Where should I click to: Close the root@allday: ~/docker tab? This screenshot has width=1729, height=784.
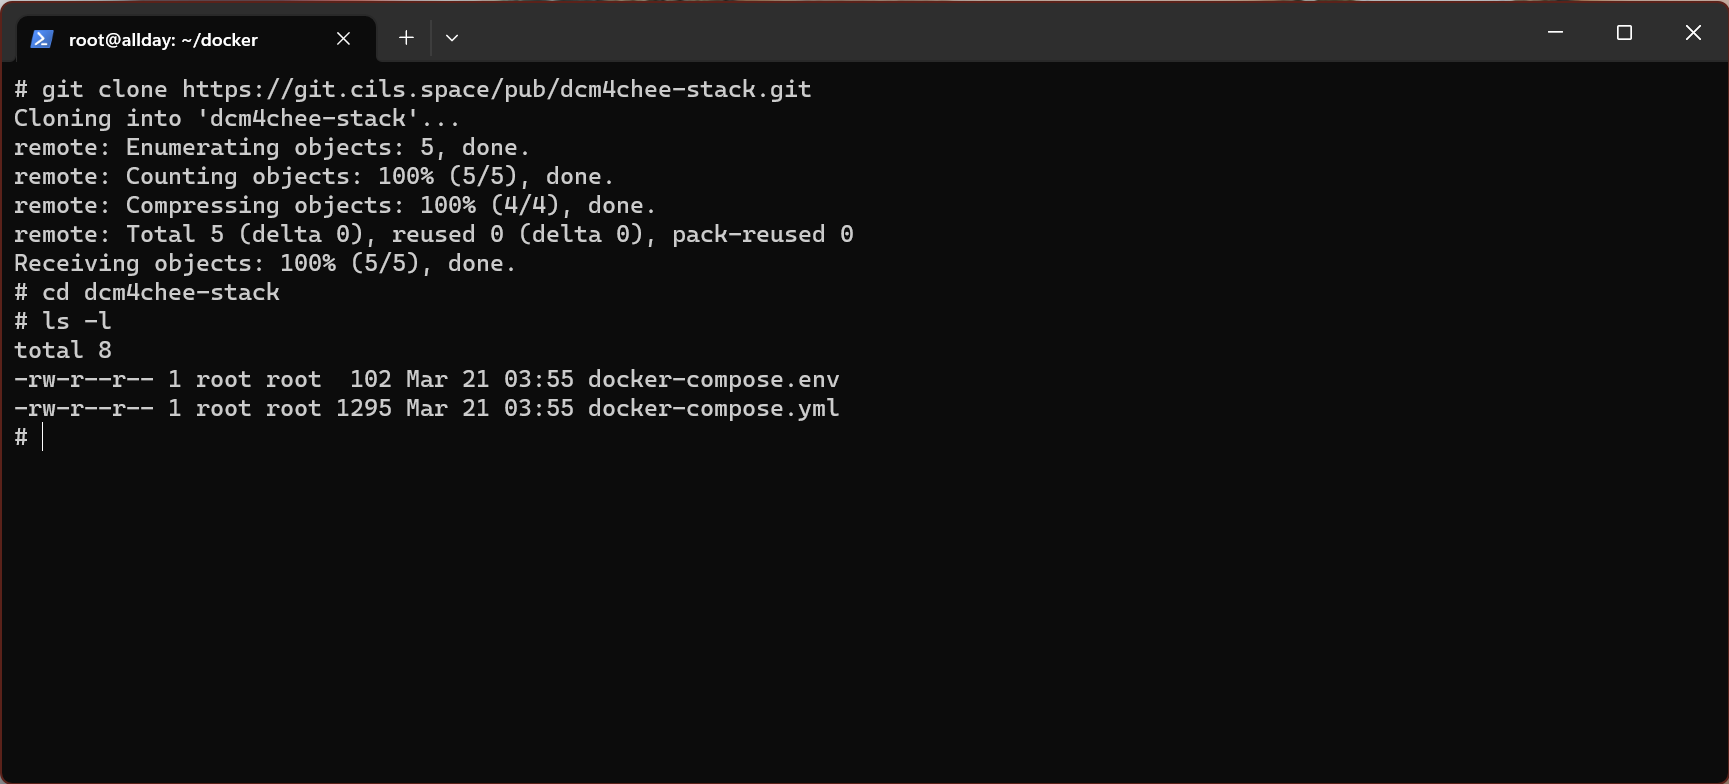point(343,39)
